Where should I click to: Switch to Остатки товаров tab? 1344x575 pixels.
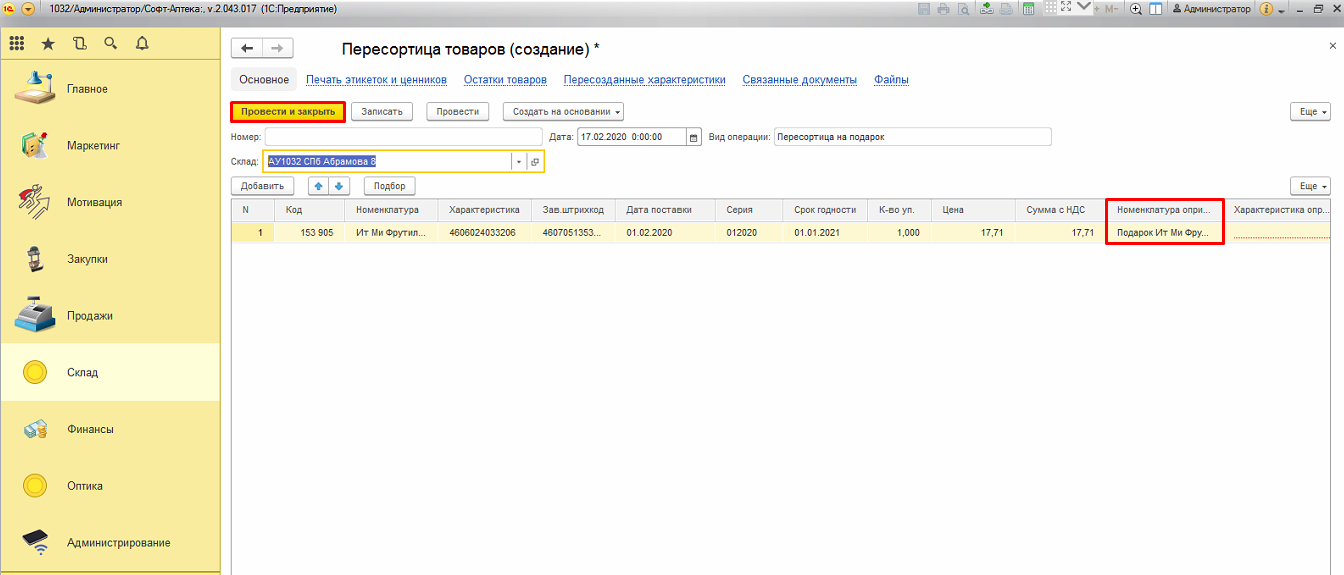click(x=505, y=80)
